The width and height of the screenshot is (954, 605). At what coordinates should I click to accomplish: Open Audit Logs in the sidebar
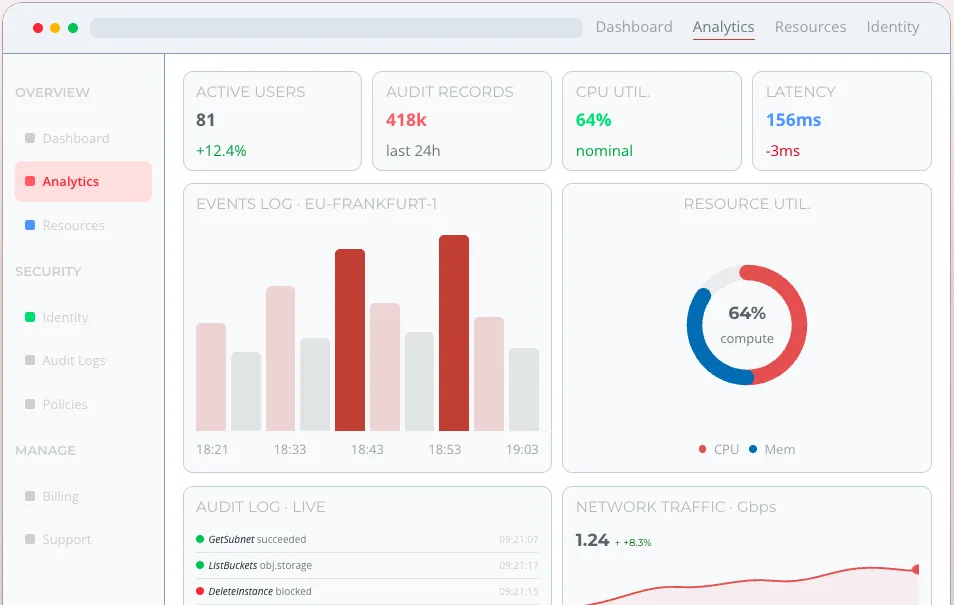(83, 360)
